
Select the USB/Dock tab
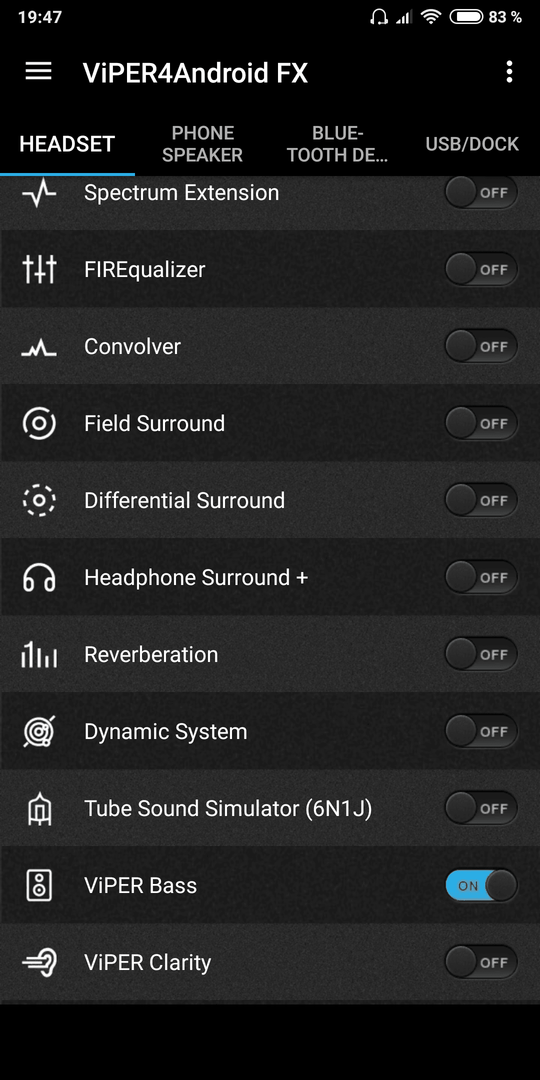pos(472,144)
